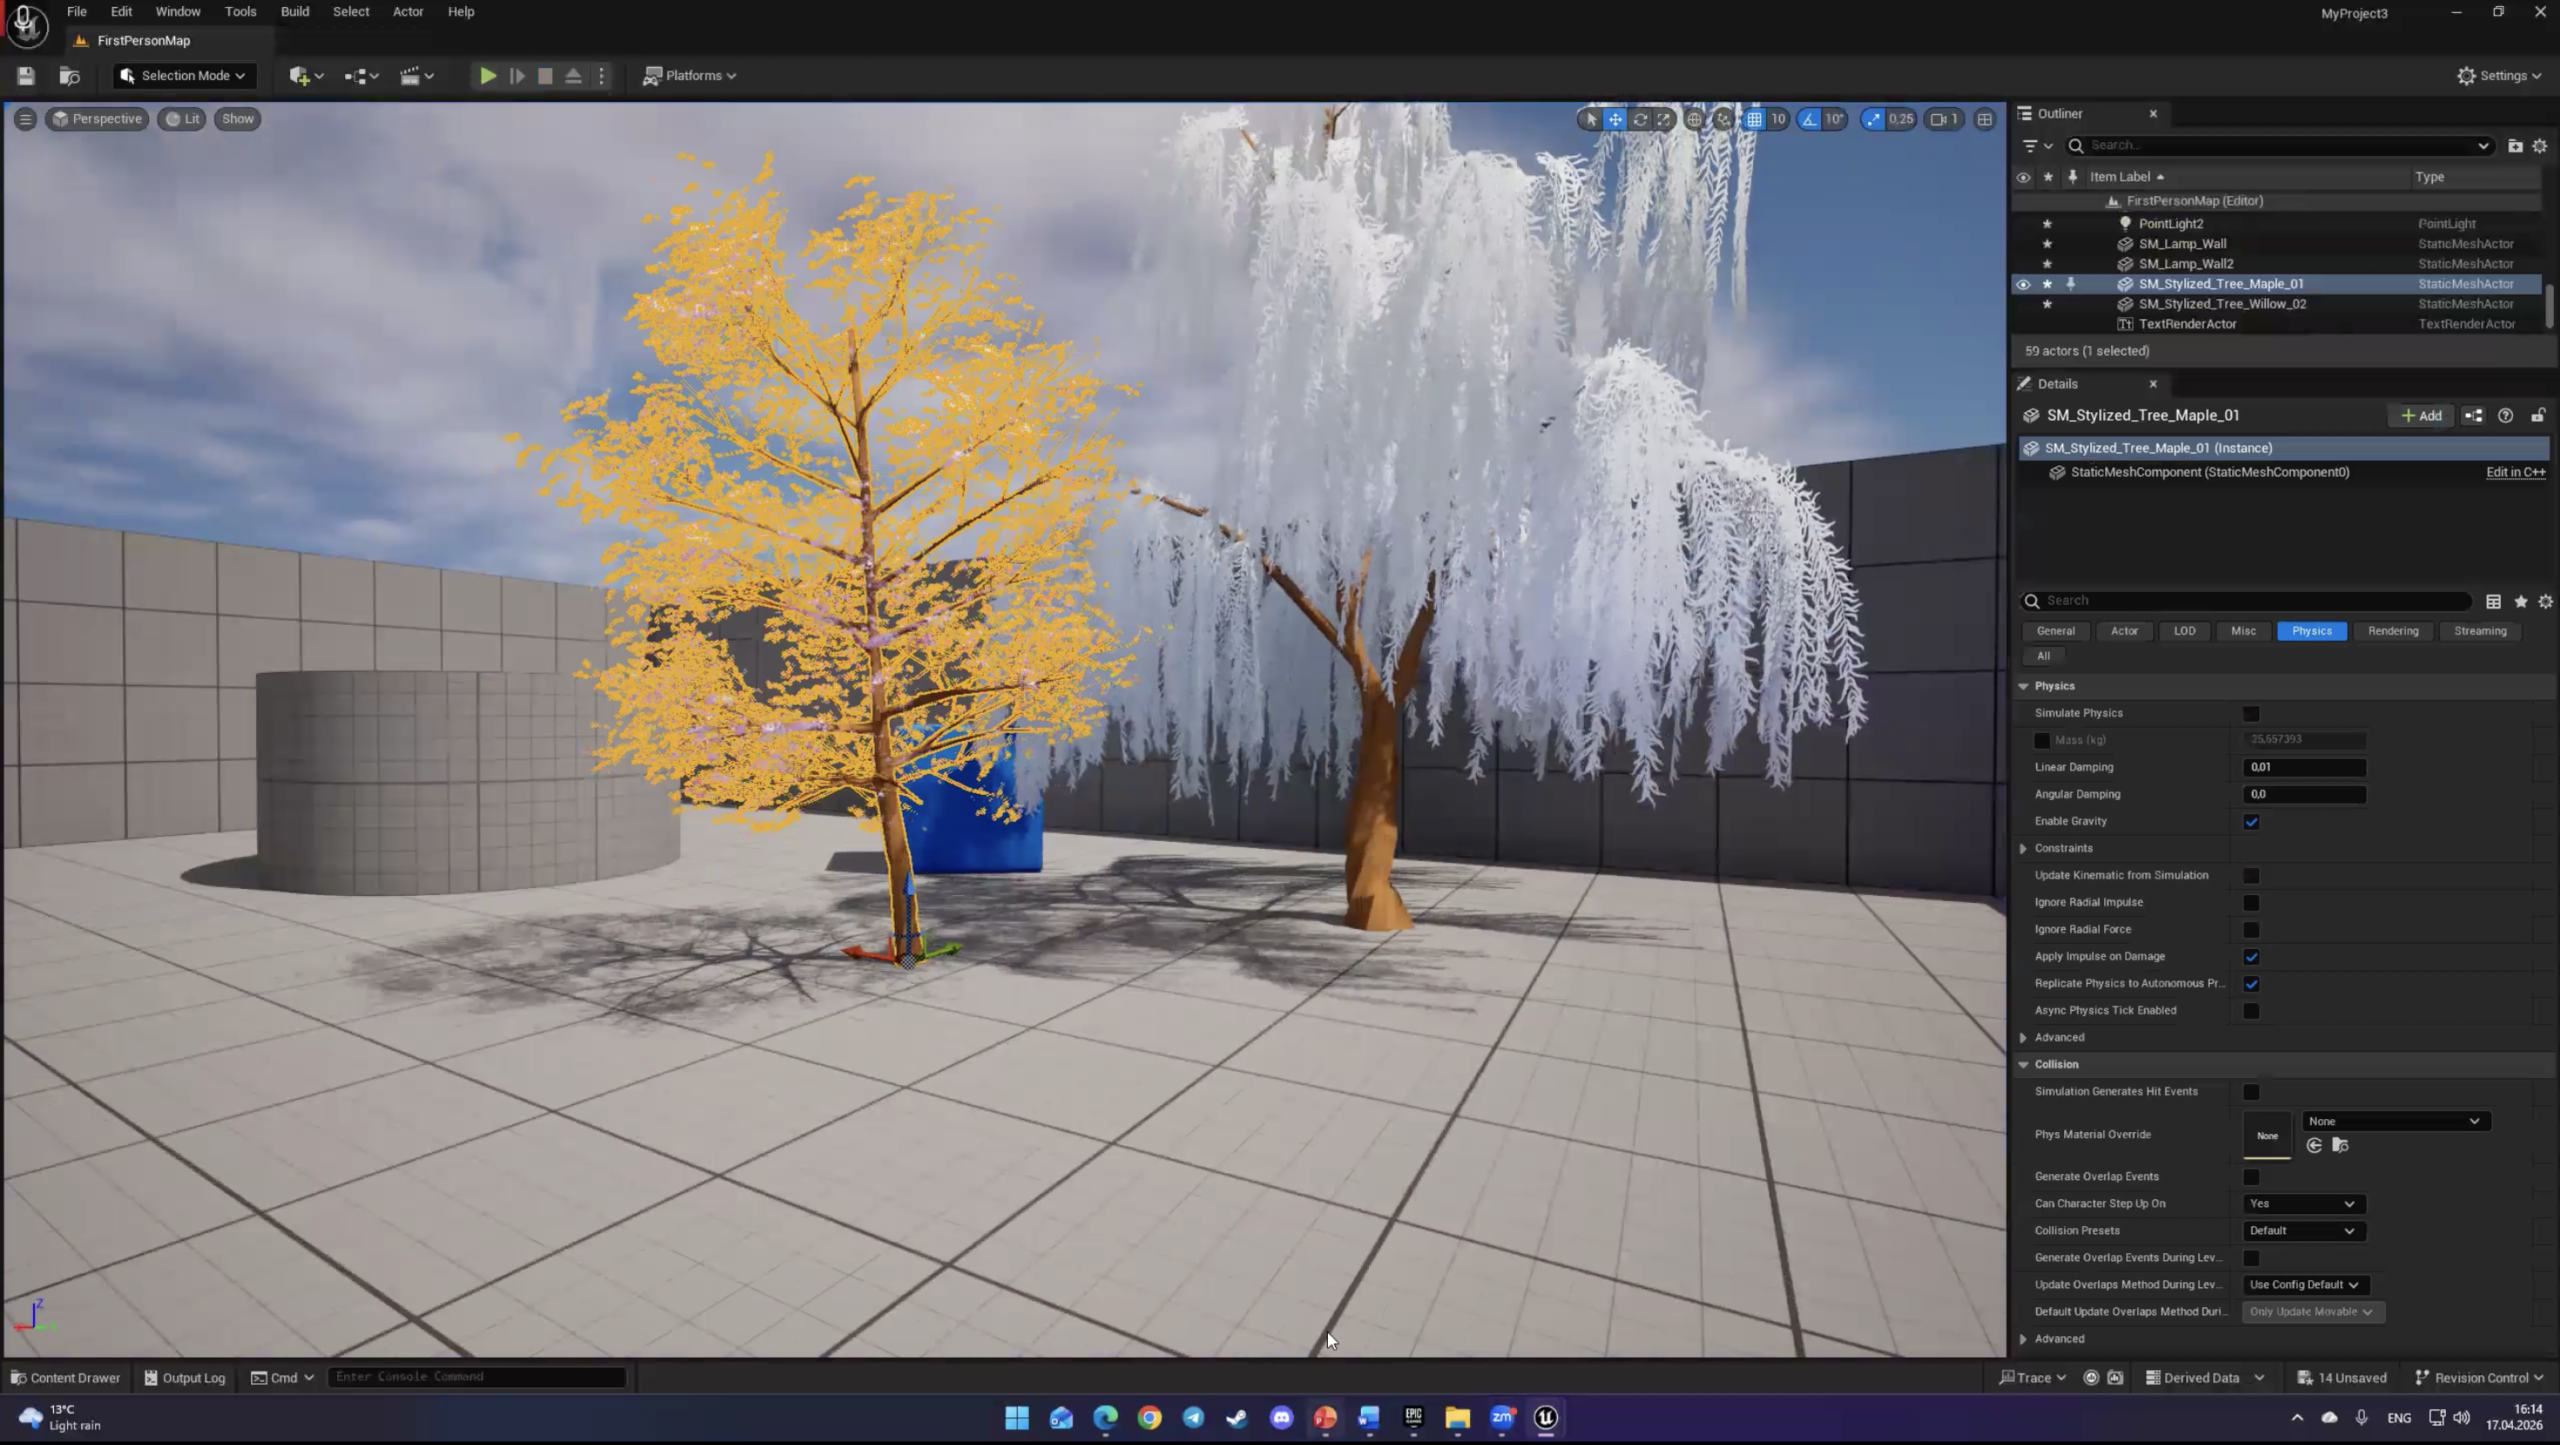Open viewport hamburger options menu
The width and height of the screenshot is (2560, 1445).
[26, 119]
